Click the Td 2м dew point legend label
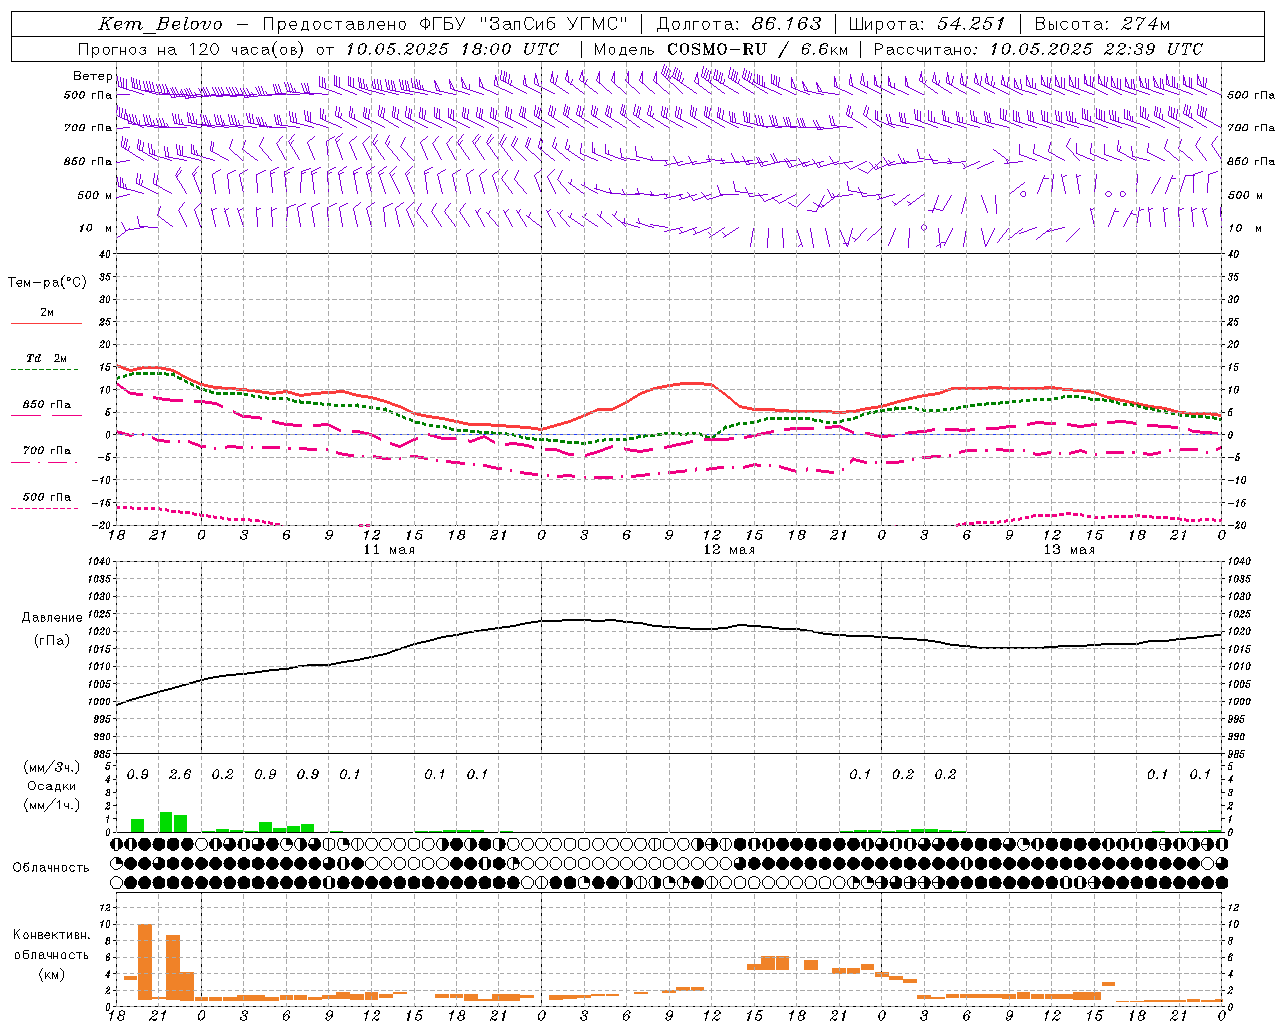1280x1024 pixels. click(x=46, y=358)
